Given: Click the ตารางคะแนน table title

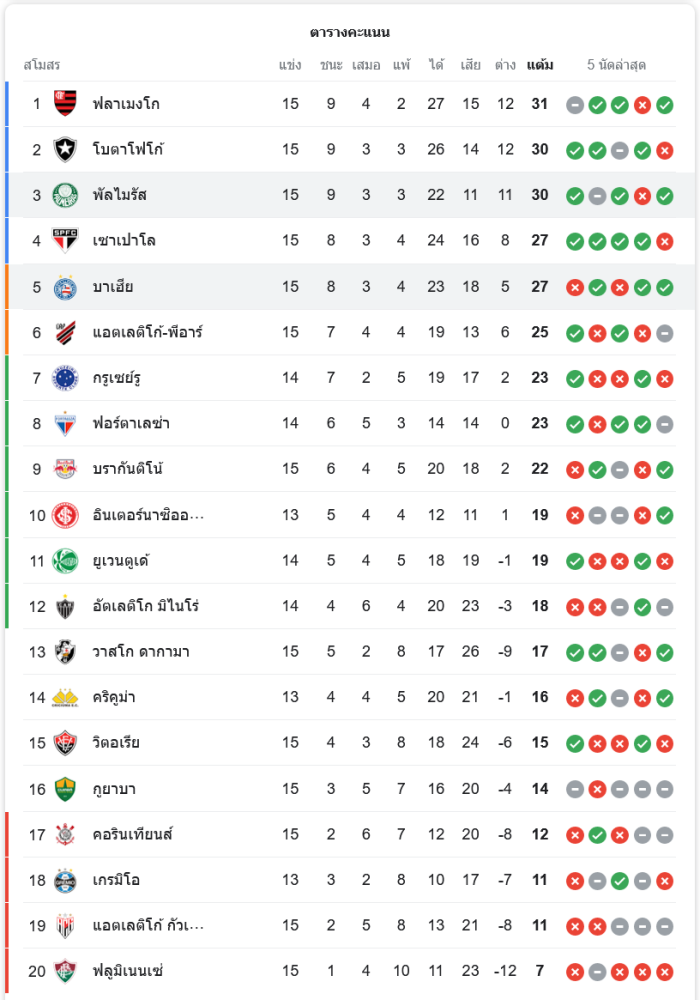Looking at the screenshot, I should point(350,32).
